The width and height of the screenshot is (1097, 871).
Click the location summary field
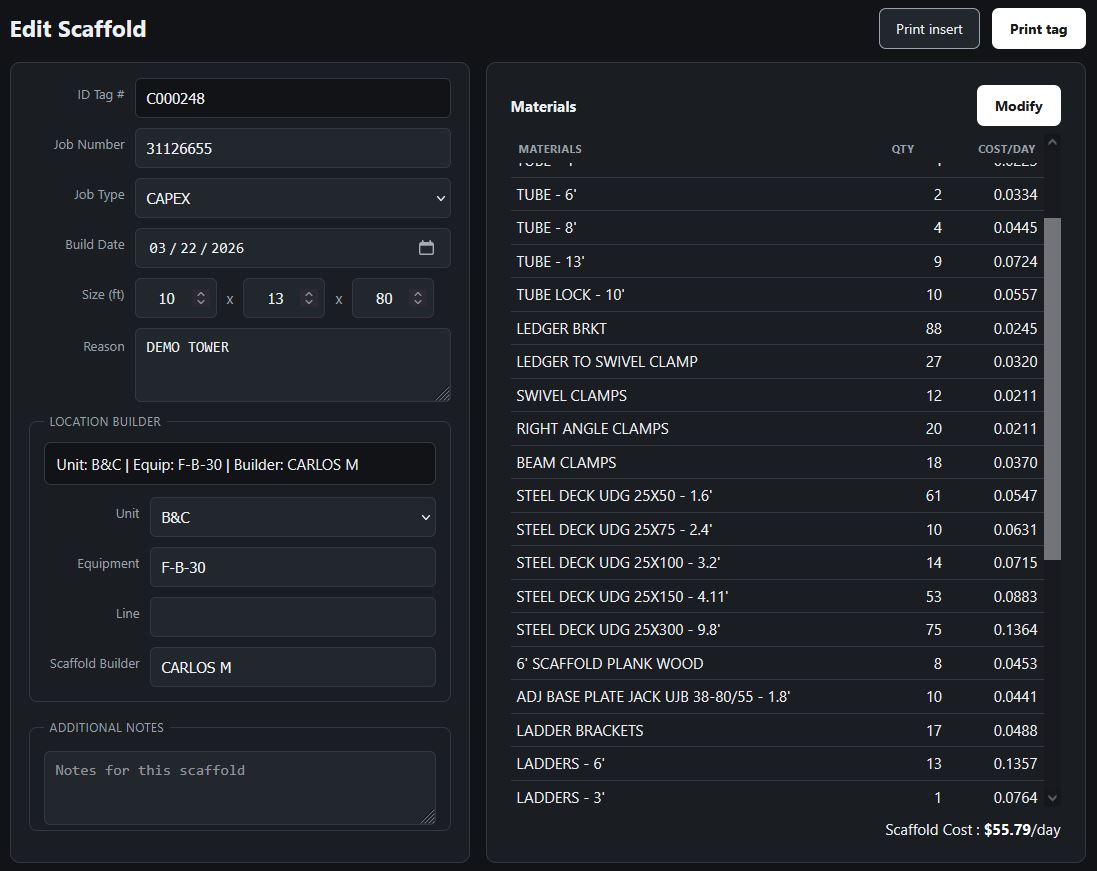click(x=240, y=464)
